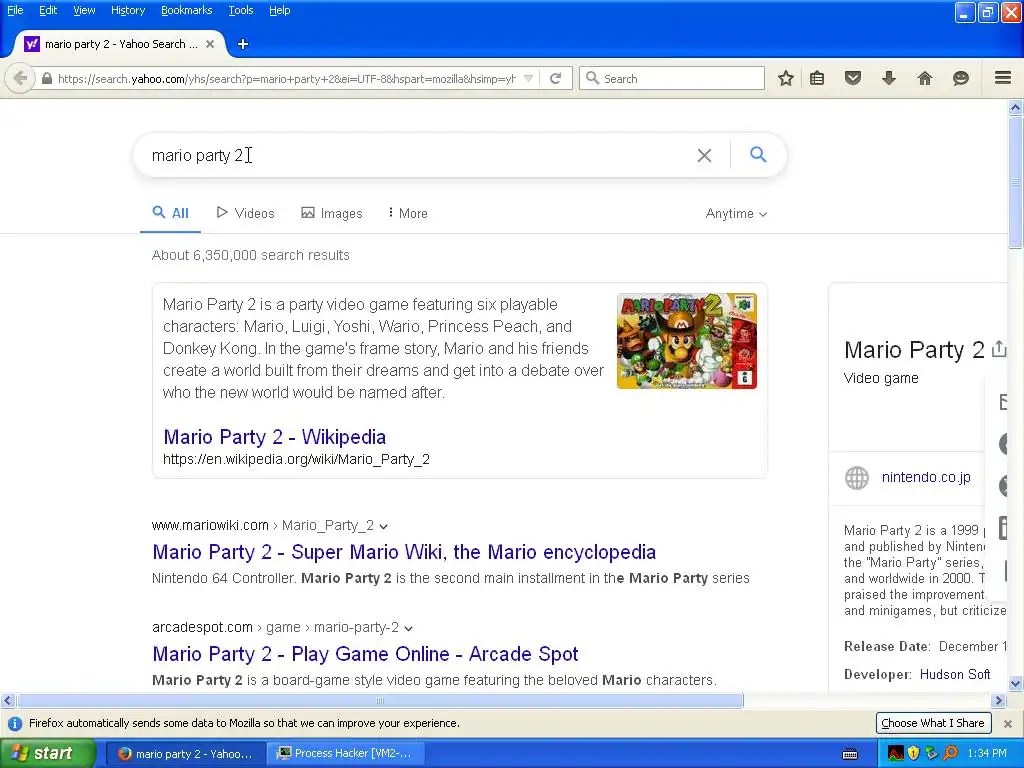Open the Bookmarks menu
1024x768 pixels.
click(186, 10)
